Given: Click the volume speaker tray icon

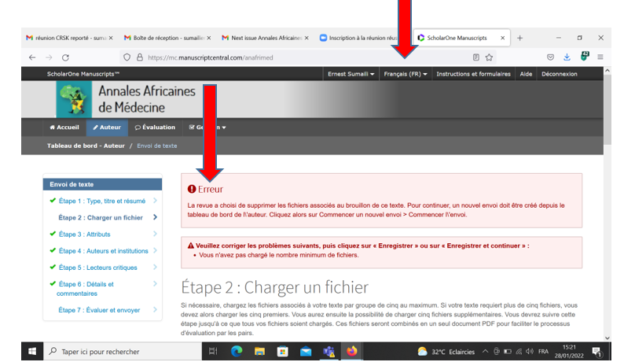Looking at the screenshot, I should tap(529, 351).
